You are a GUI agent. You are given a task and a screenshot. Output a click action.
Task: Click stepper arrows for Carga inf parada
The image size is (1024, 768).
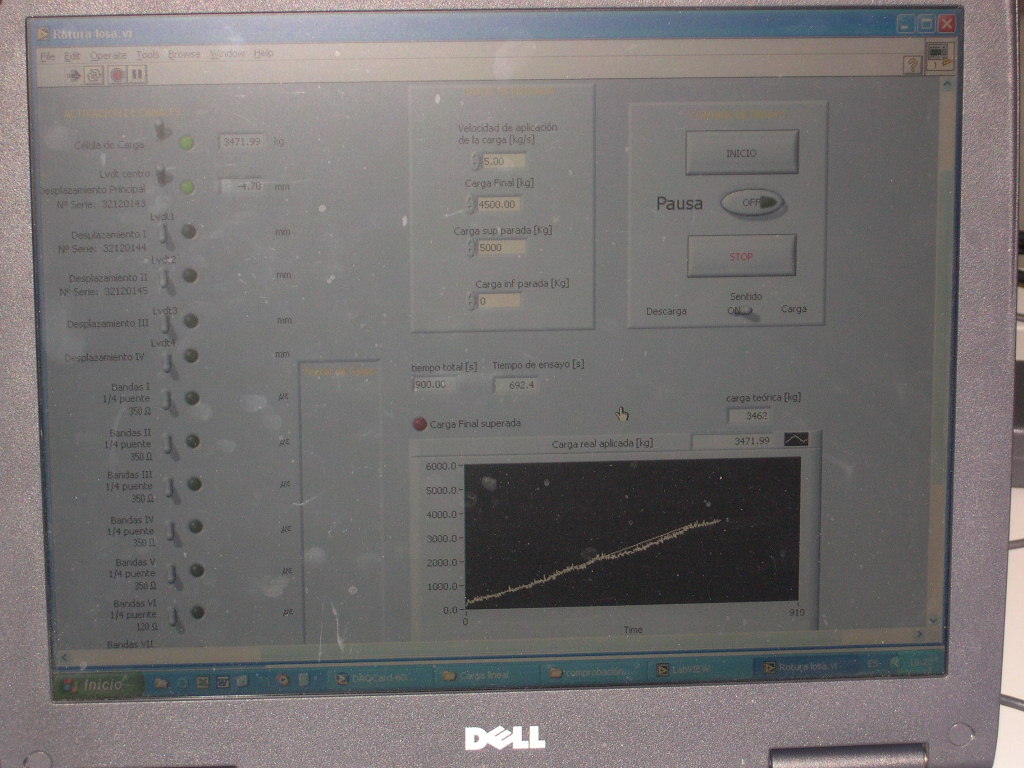tap(471, 301)
